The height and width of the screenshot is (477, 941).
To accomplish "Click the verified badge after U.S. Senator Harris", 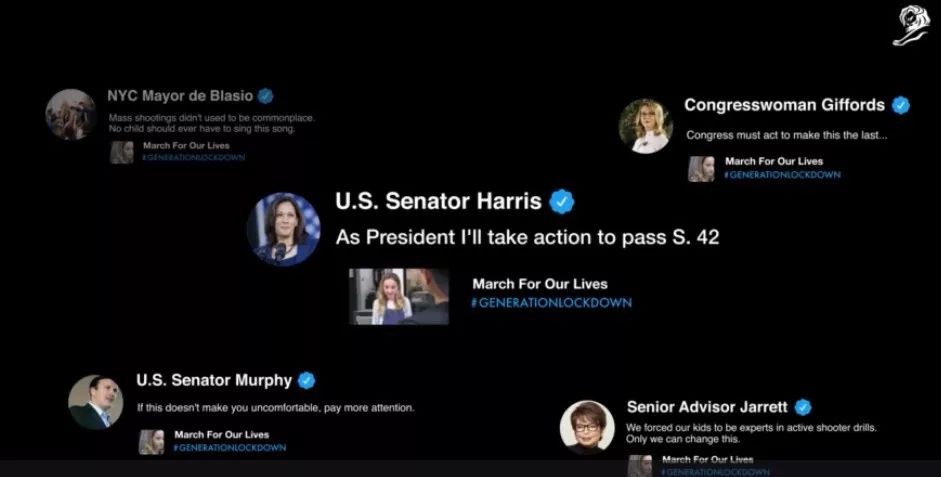I will point(562,202).
